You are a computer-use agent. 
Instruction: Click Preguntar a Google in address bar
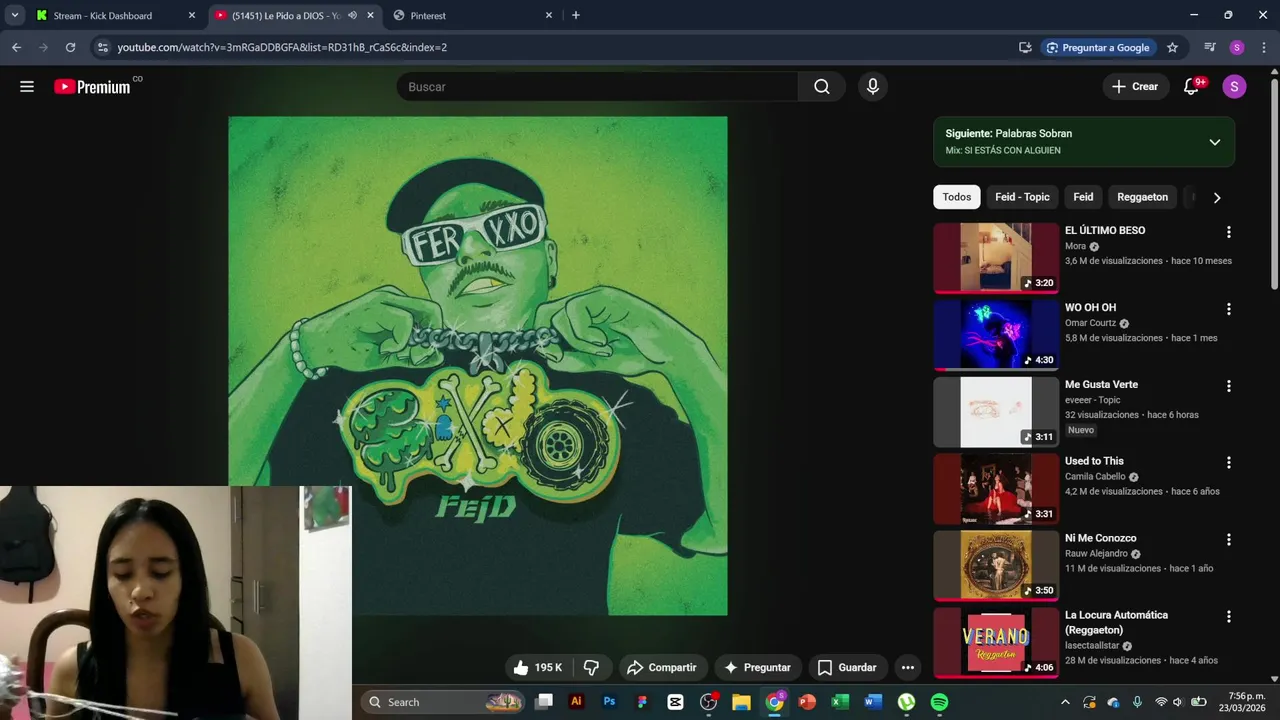pyautogui.click(x=1096, y=47)
